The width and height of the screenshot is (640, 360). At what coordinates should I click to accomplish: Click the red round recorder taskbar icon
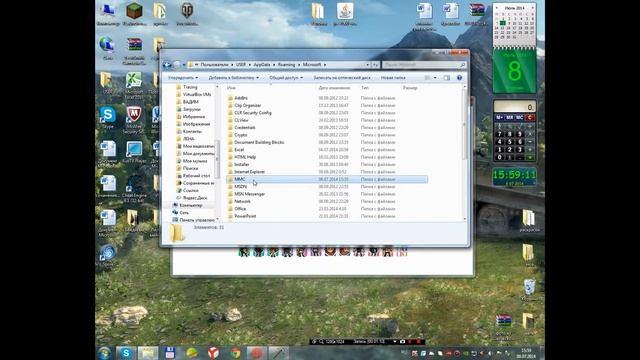(257, 353)
